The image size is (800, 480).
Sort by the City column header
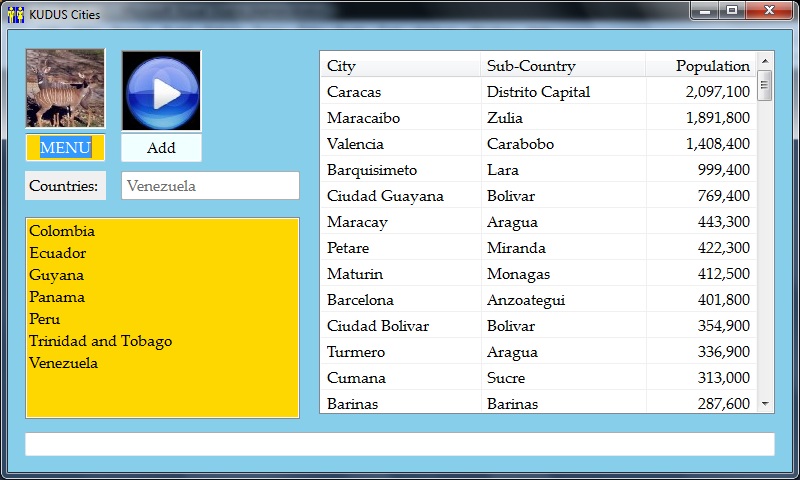click(400, 66)
